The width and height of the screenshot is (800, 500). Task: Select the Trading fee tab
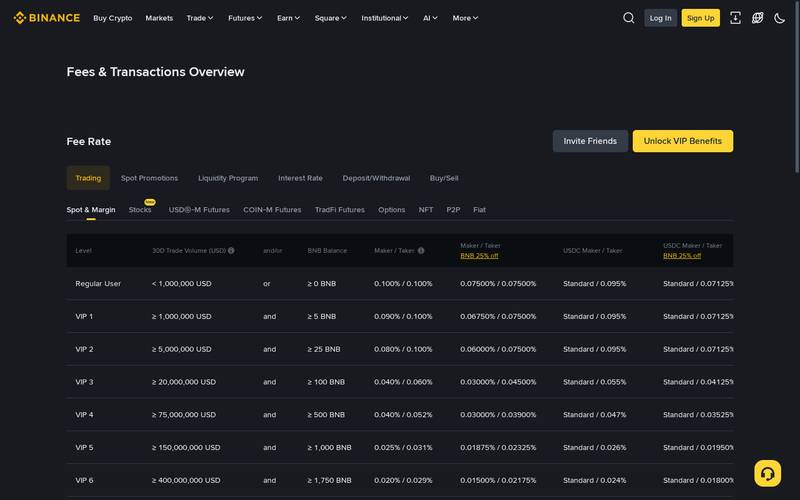tap(88, 178)
